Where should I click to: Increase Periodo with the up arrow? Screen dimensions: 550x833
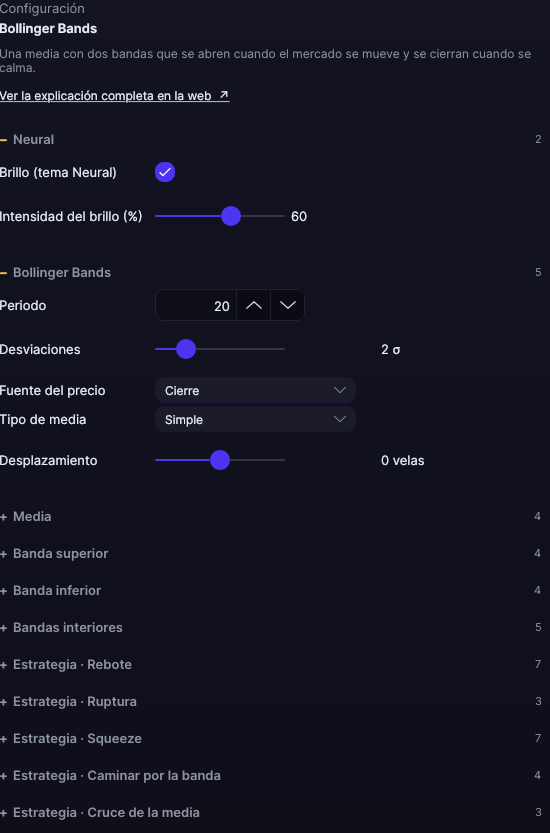click(x=253, y=305)
